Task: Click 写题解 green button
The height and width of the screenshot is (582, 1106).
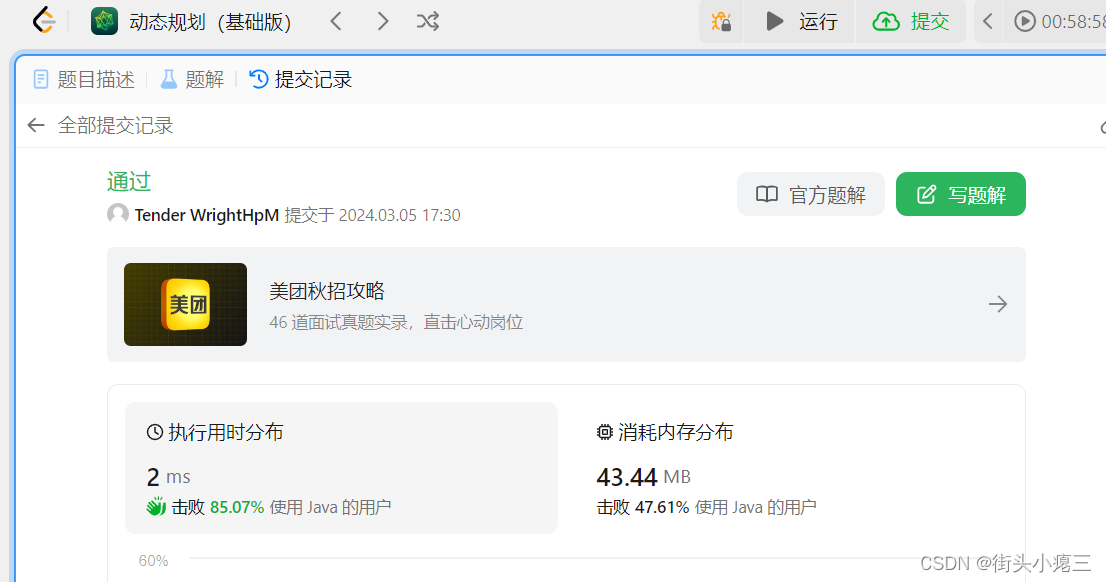Action: [x=961, y=194]
